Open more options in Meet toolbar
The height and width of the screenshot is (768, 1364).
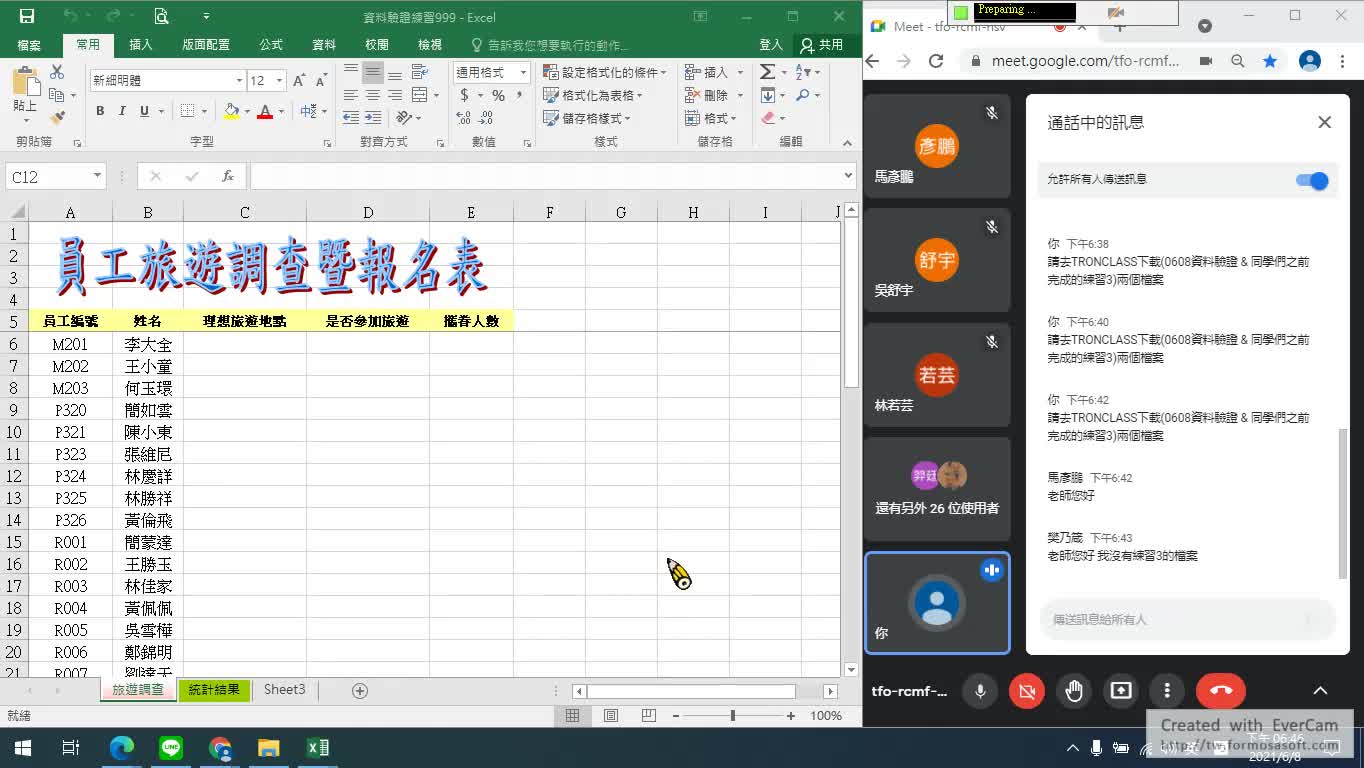coord(1167,690)
